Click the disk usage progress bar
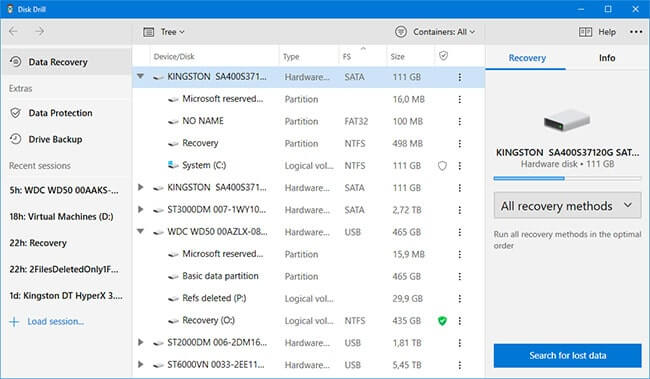The height and width of the screenshot is (379, 650). [567, 178]
